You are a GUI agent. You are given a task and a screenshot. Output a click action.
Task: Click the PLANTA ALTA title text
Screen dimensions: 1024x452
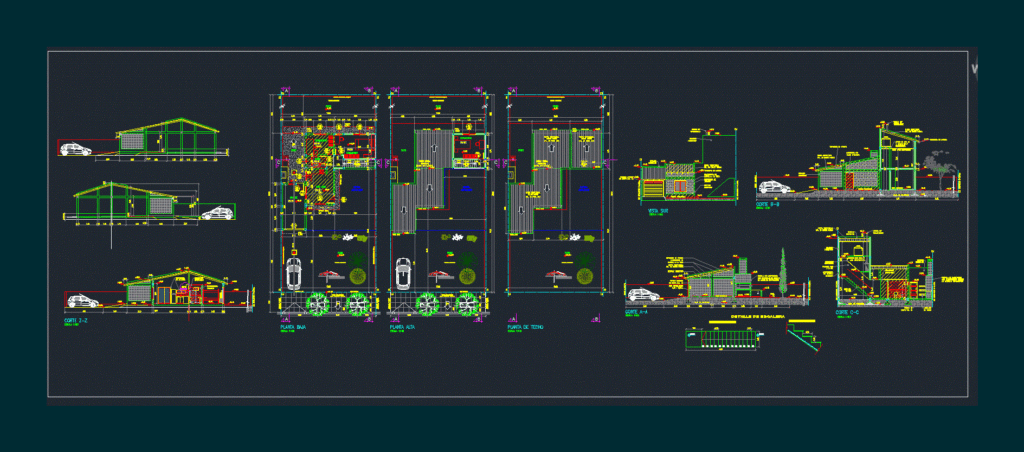click(400, 327)
